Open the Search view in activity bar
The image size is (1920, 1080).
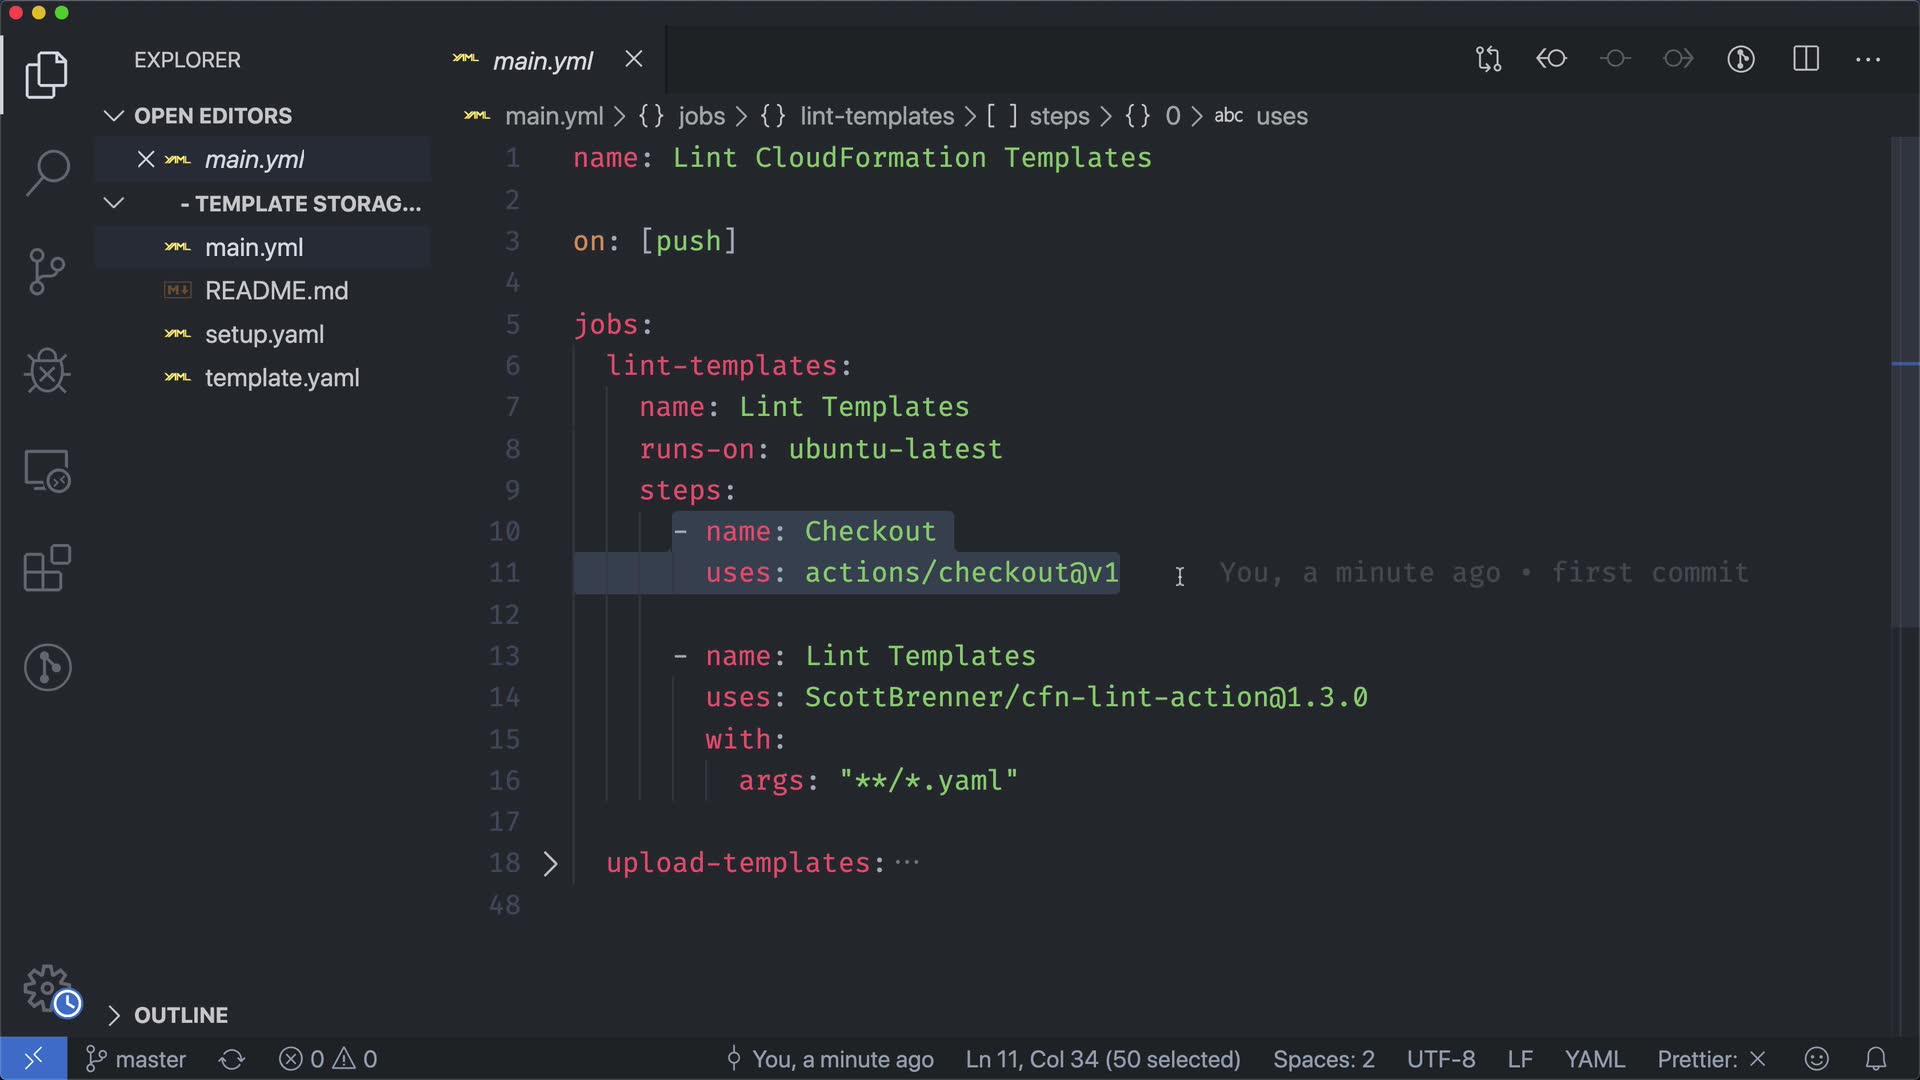47,172
